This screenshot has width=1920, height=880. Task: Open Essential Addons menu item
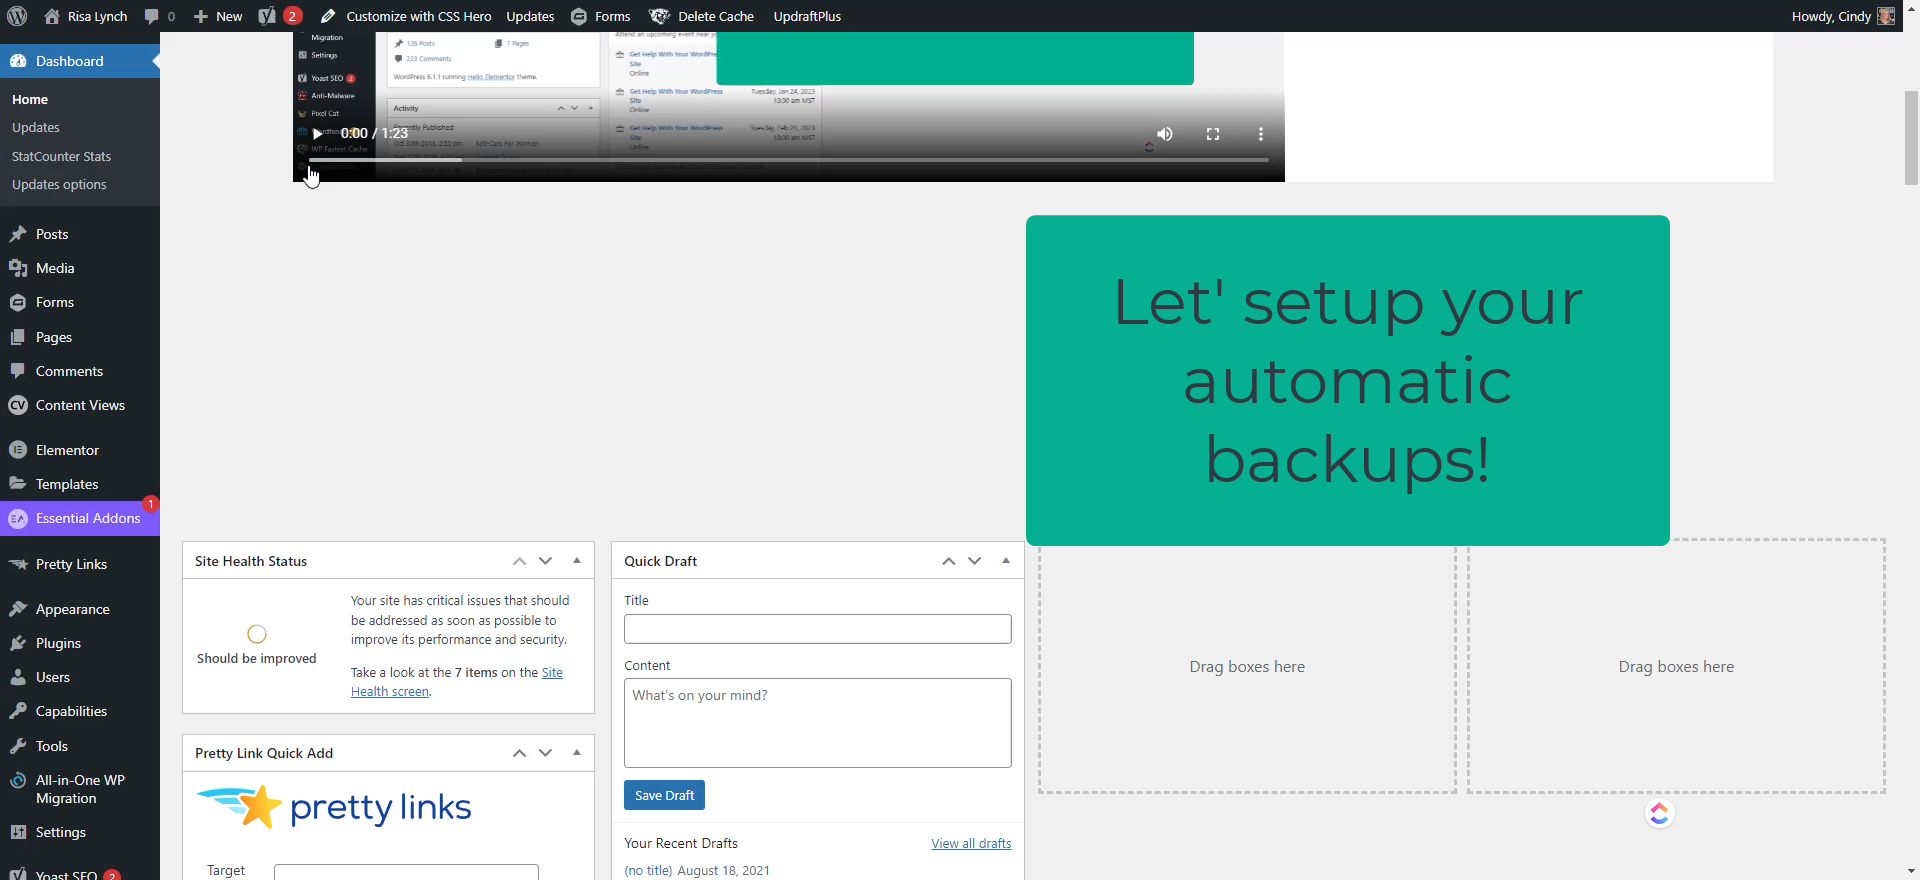coord(80,518)
